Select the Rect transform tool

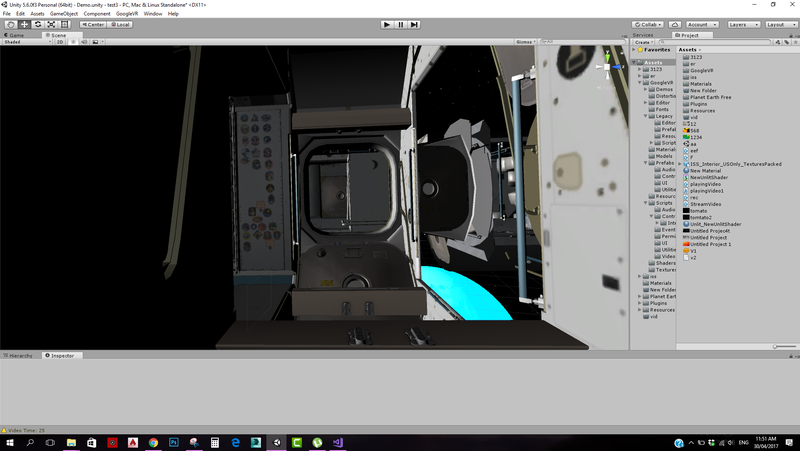(x=64, y=24)
